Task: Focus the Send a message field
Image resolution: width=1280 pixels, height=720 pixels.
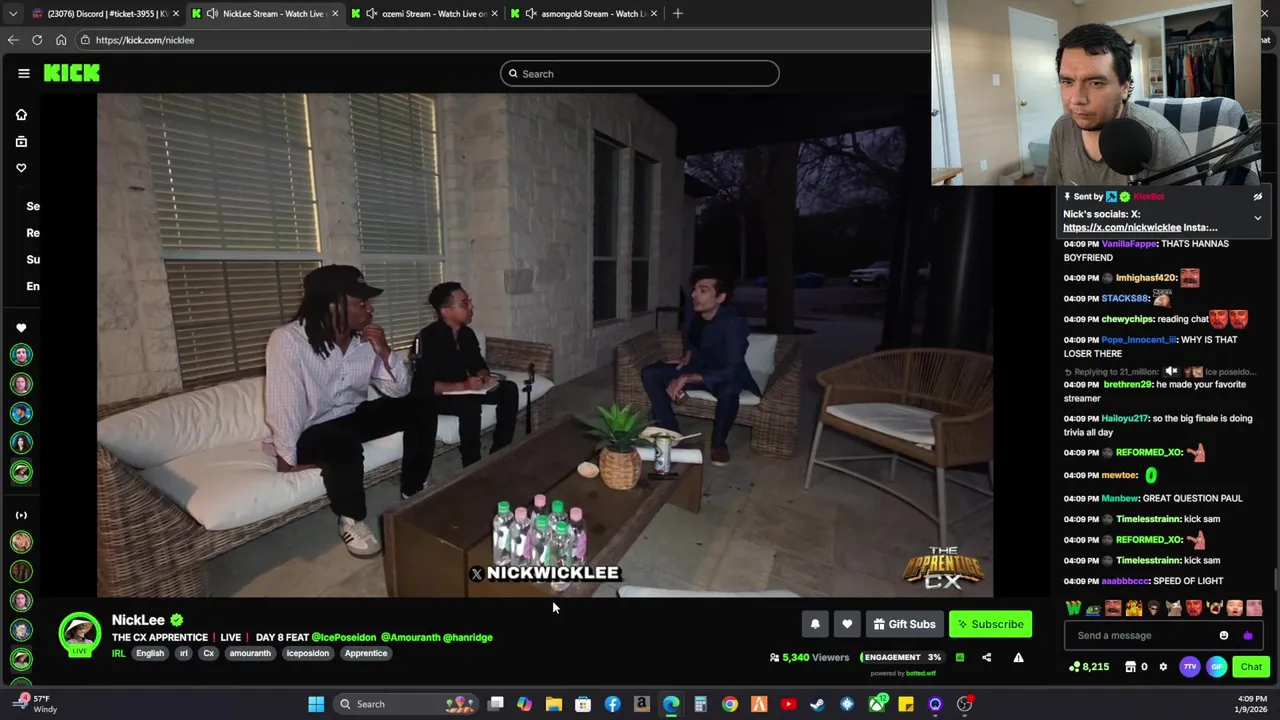Action: [x=1140, y=635]
